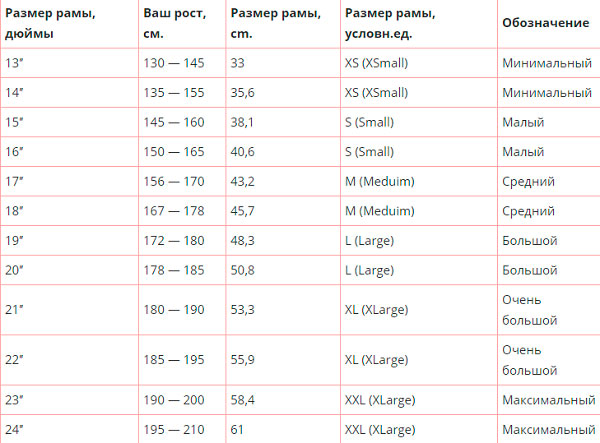Select the 180 — 190 height cell
The height and width of the screenshot is (443, 600).
pyautogui.click(x=174, y=310)
